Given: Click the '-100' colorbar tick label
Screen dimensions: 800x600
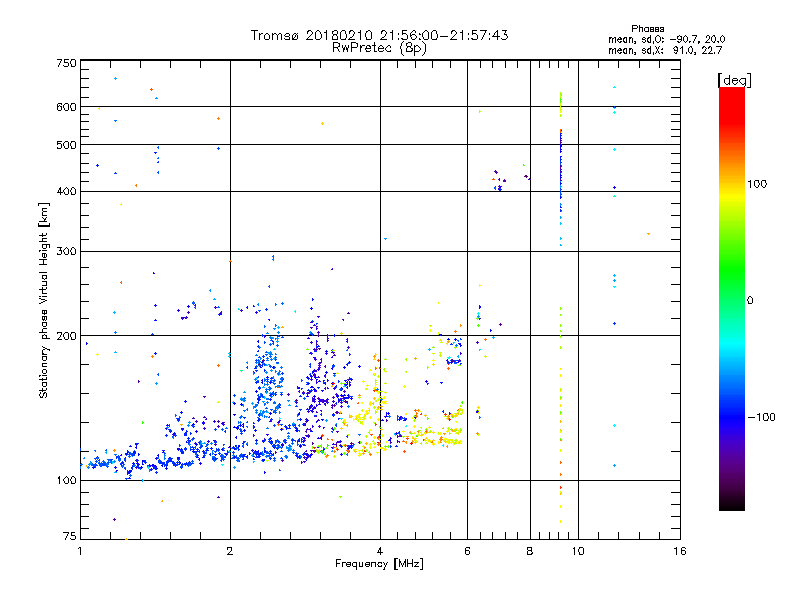Looking at the screenshot, I should [761, 417].
